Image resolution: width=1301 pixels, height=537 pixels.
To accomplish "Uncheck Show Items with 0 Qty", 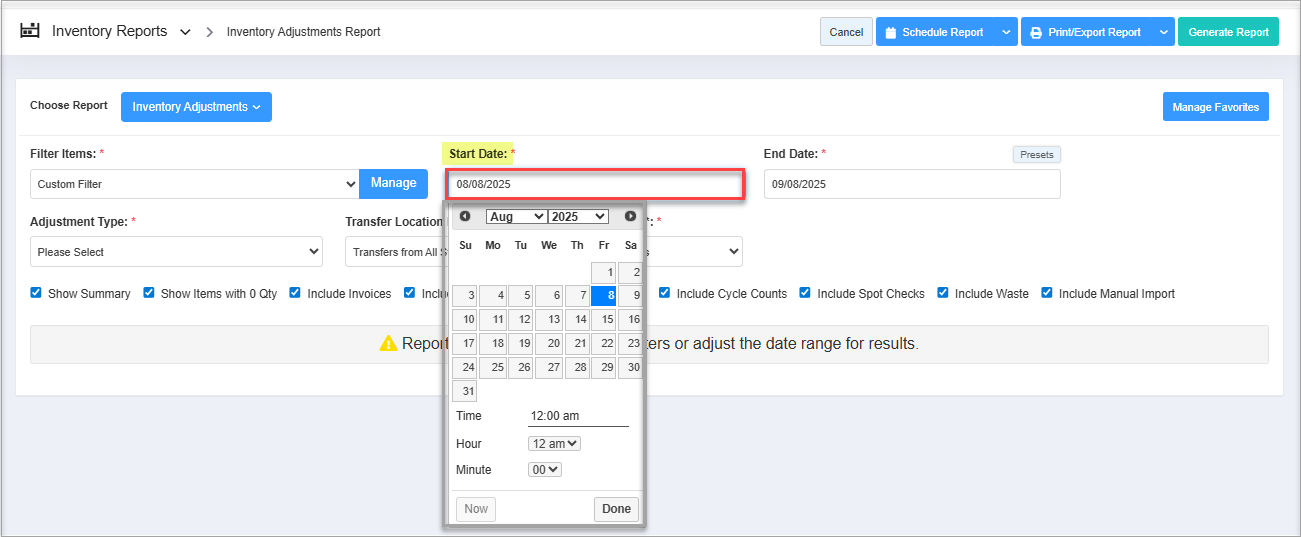I will pos(149,293).
